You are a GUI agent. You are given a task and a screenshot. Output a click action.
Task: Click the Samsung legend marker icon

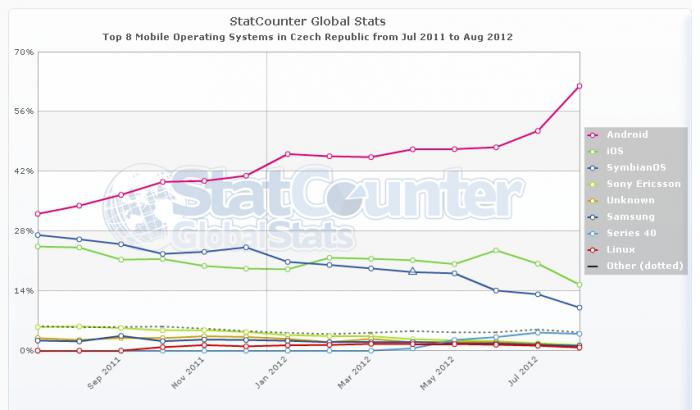click(594, 217)
